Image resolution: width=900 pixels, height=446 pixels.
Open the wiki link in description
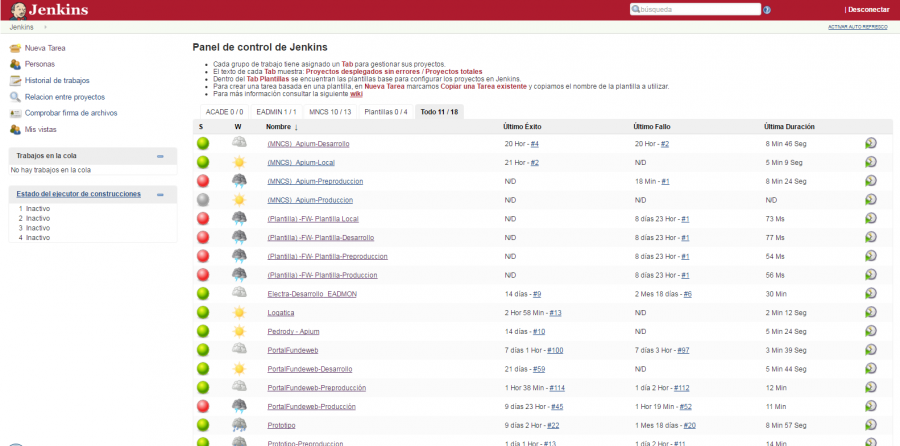(x=356, y=94)
